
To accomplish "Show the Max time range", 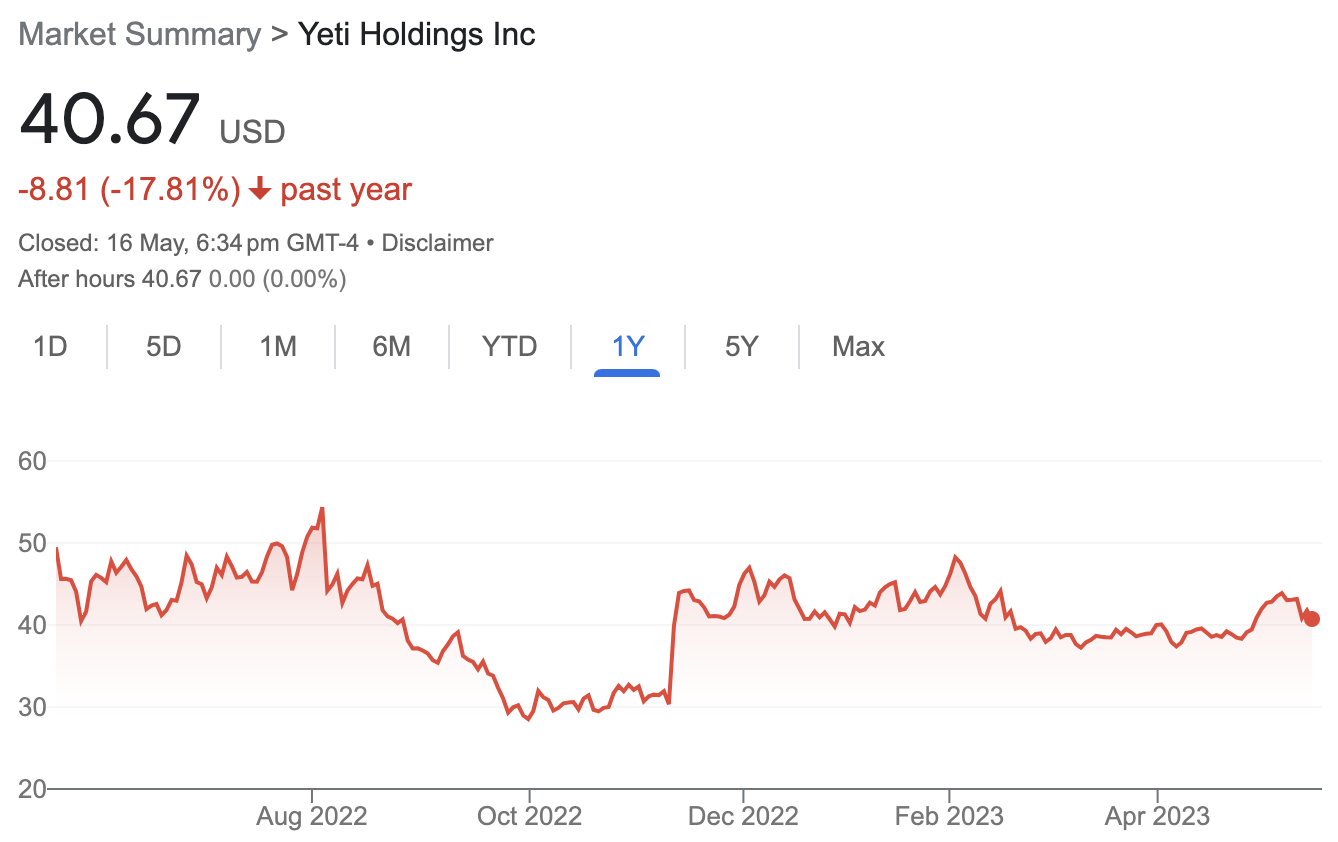I will [858, 347].
